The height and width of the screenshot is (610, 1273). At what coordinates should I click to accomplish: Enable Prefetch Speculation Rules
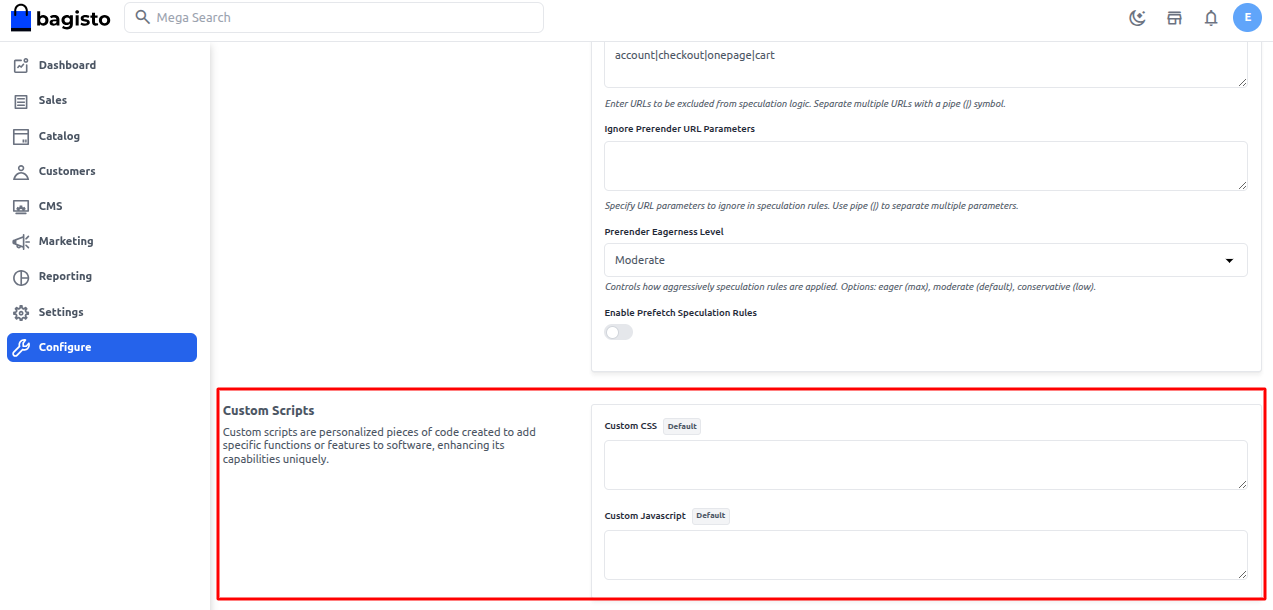pos(618,331)
